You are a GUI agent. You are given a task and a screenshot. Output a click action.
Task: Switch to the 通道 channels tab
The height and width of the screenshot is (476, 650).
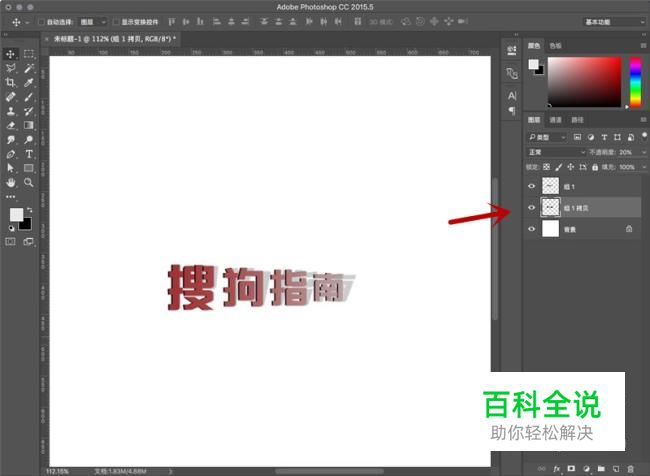[555, 120]
